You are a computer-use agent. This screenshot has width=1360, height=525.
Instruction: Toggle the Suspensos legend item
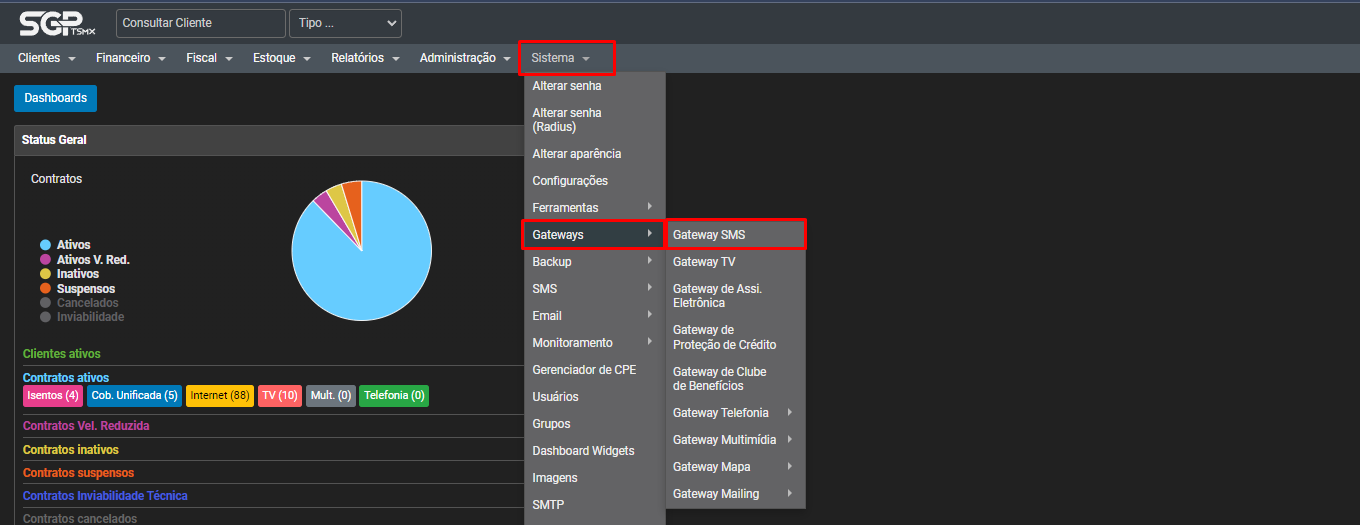tap(85, 289)
